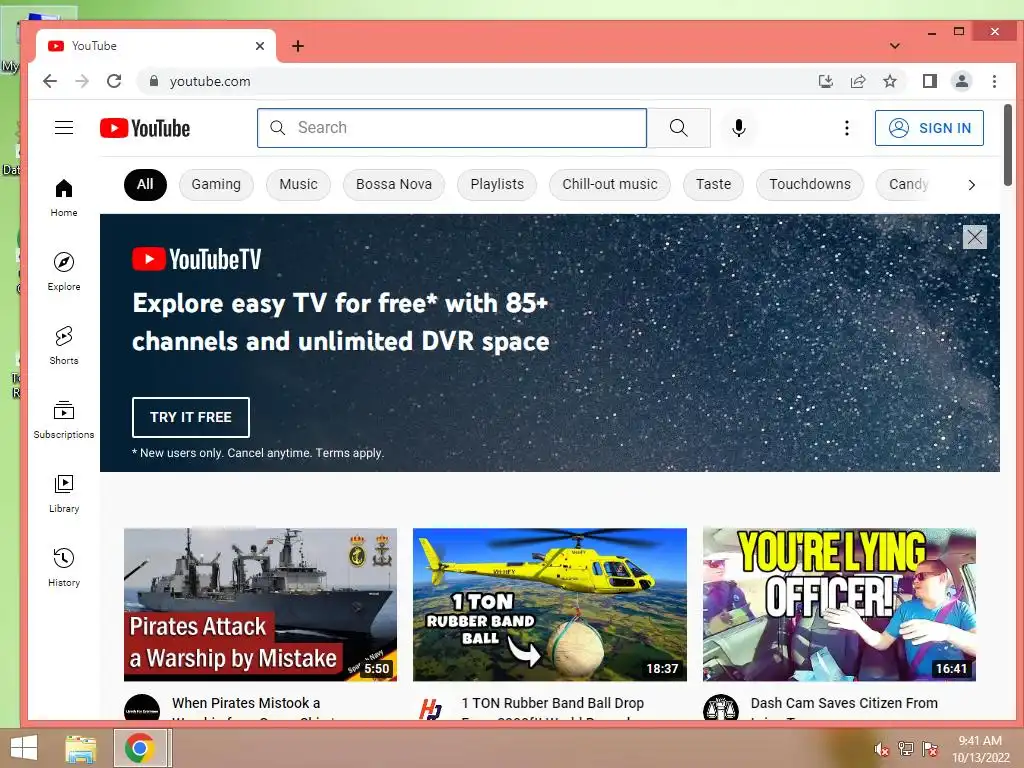
Task: Open a new tab with plus button
Action: [x=298, y=46]
